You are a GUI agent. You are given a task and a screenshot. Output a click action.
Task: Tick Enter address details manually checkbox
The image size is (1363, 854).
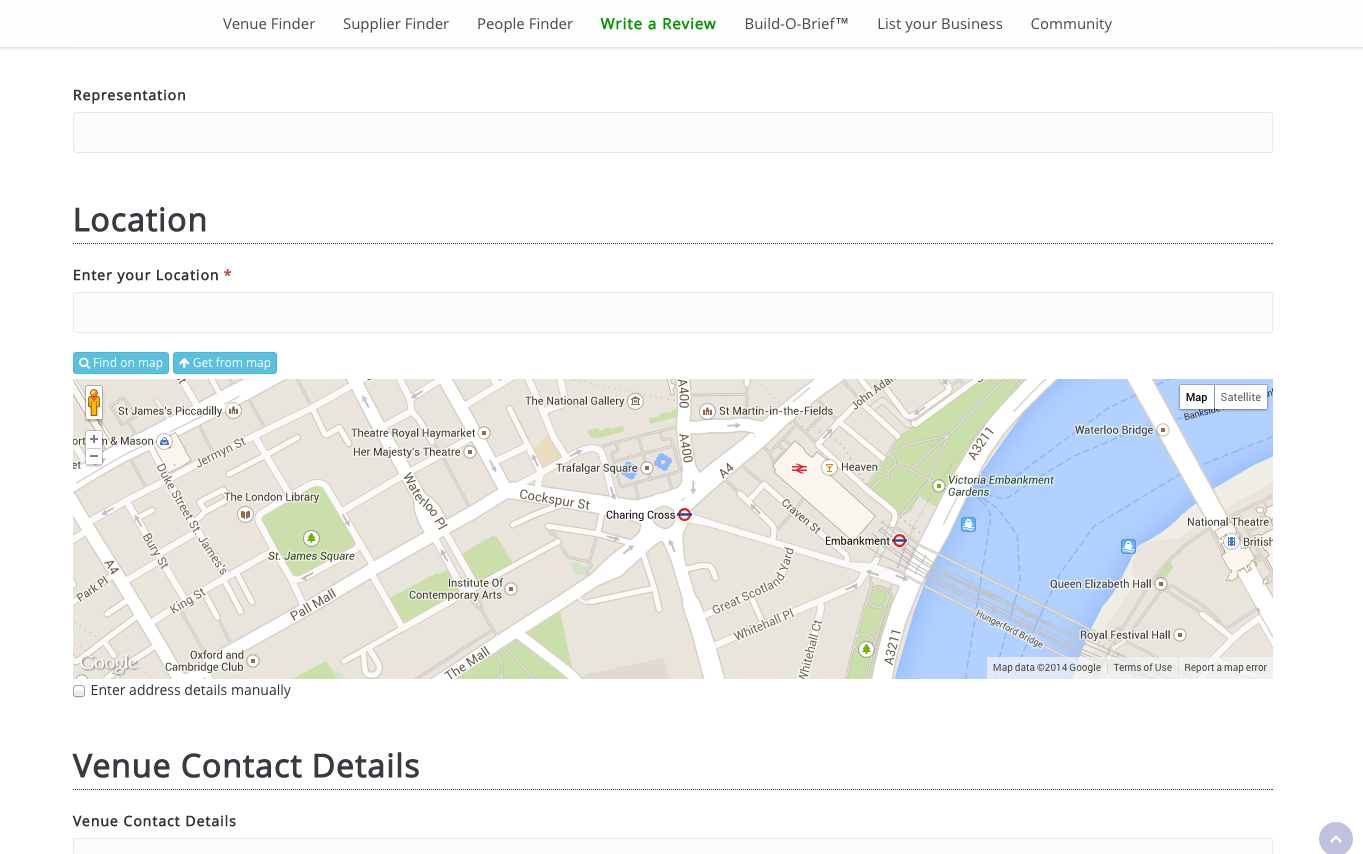[x=79, y=691]
